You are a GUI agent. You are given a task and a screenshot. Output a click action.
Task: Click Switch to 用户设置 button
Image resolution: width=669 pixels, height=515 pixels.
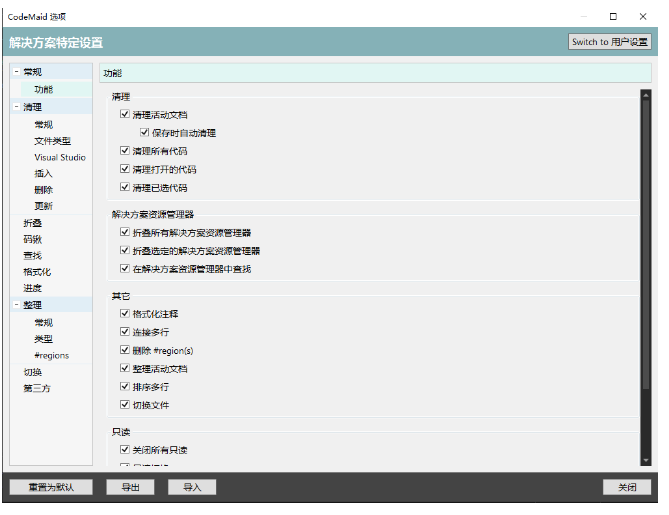tap(610, 42)
